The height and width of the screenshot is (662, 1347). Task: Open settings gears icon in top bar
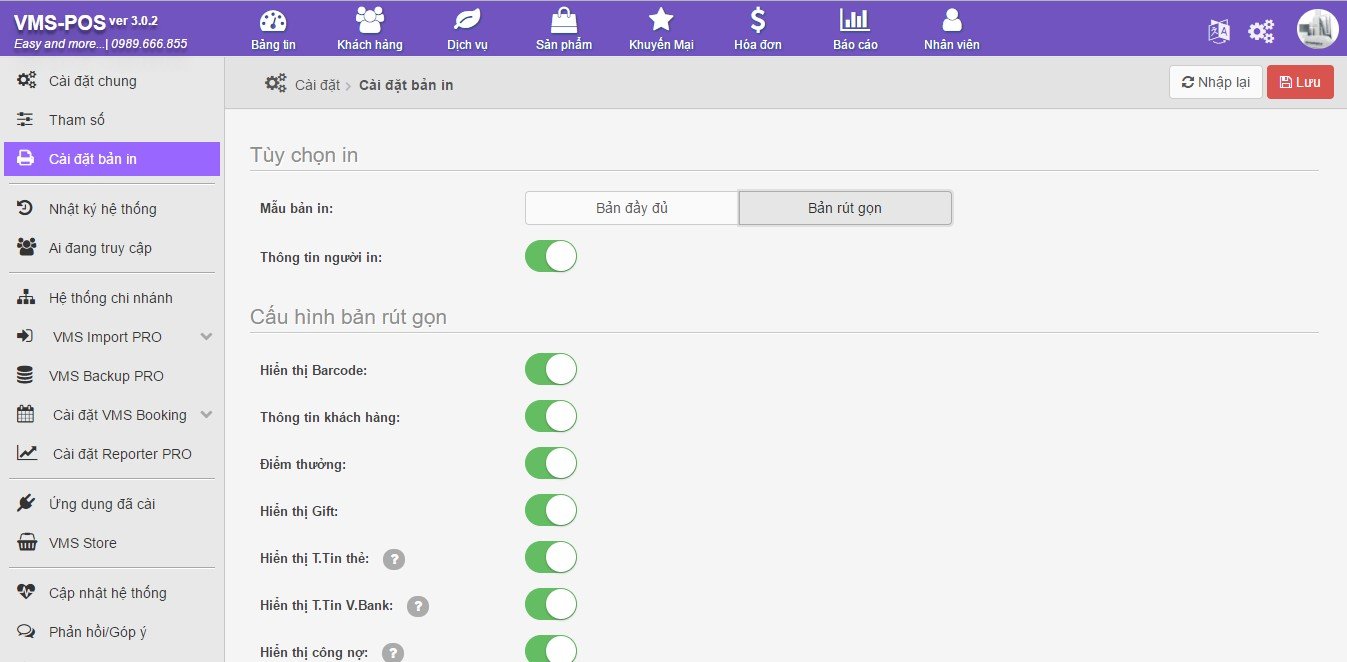(1261, 31)
